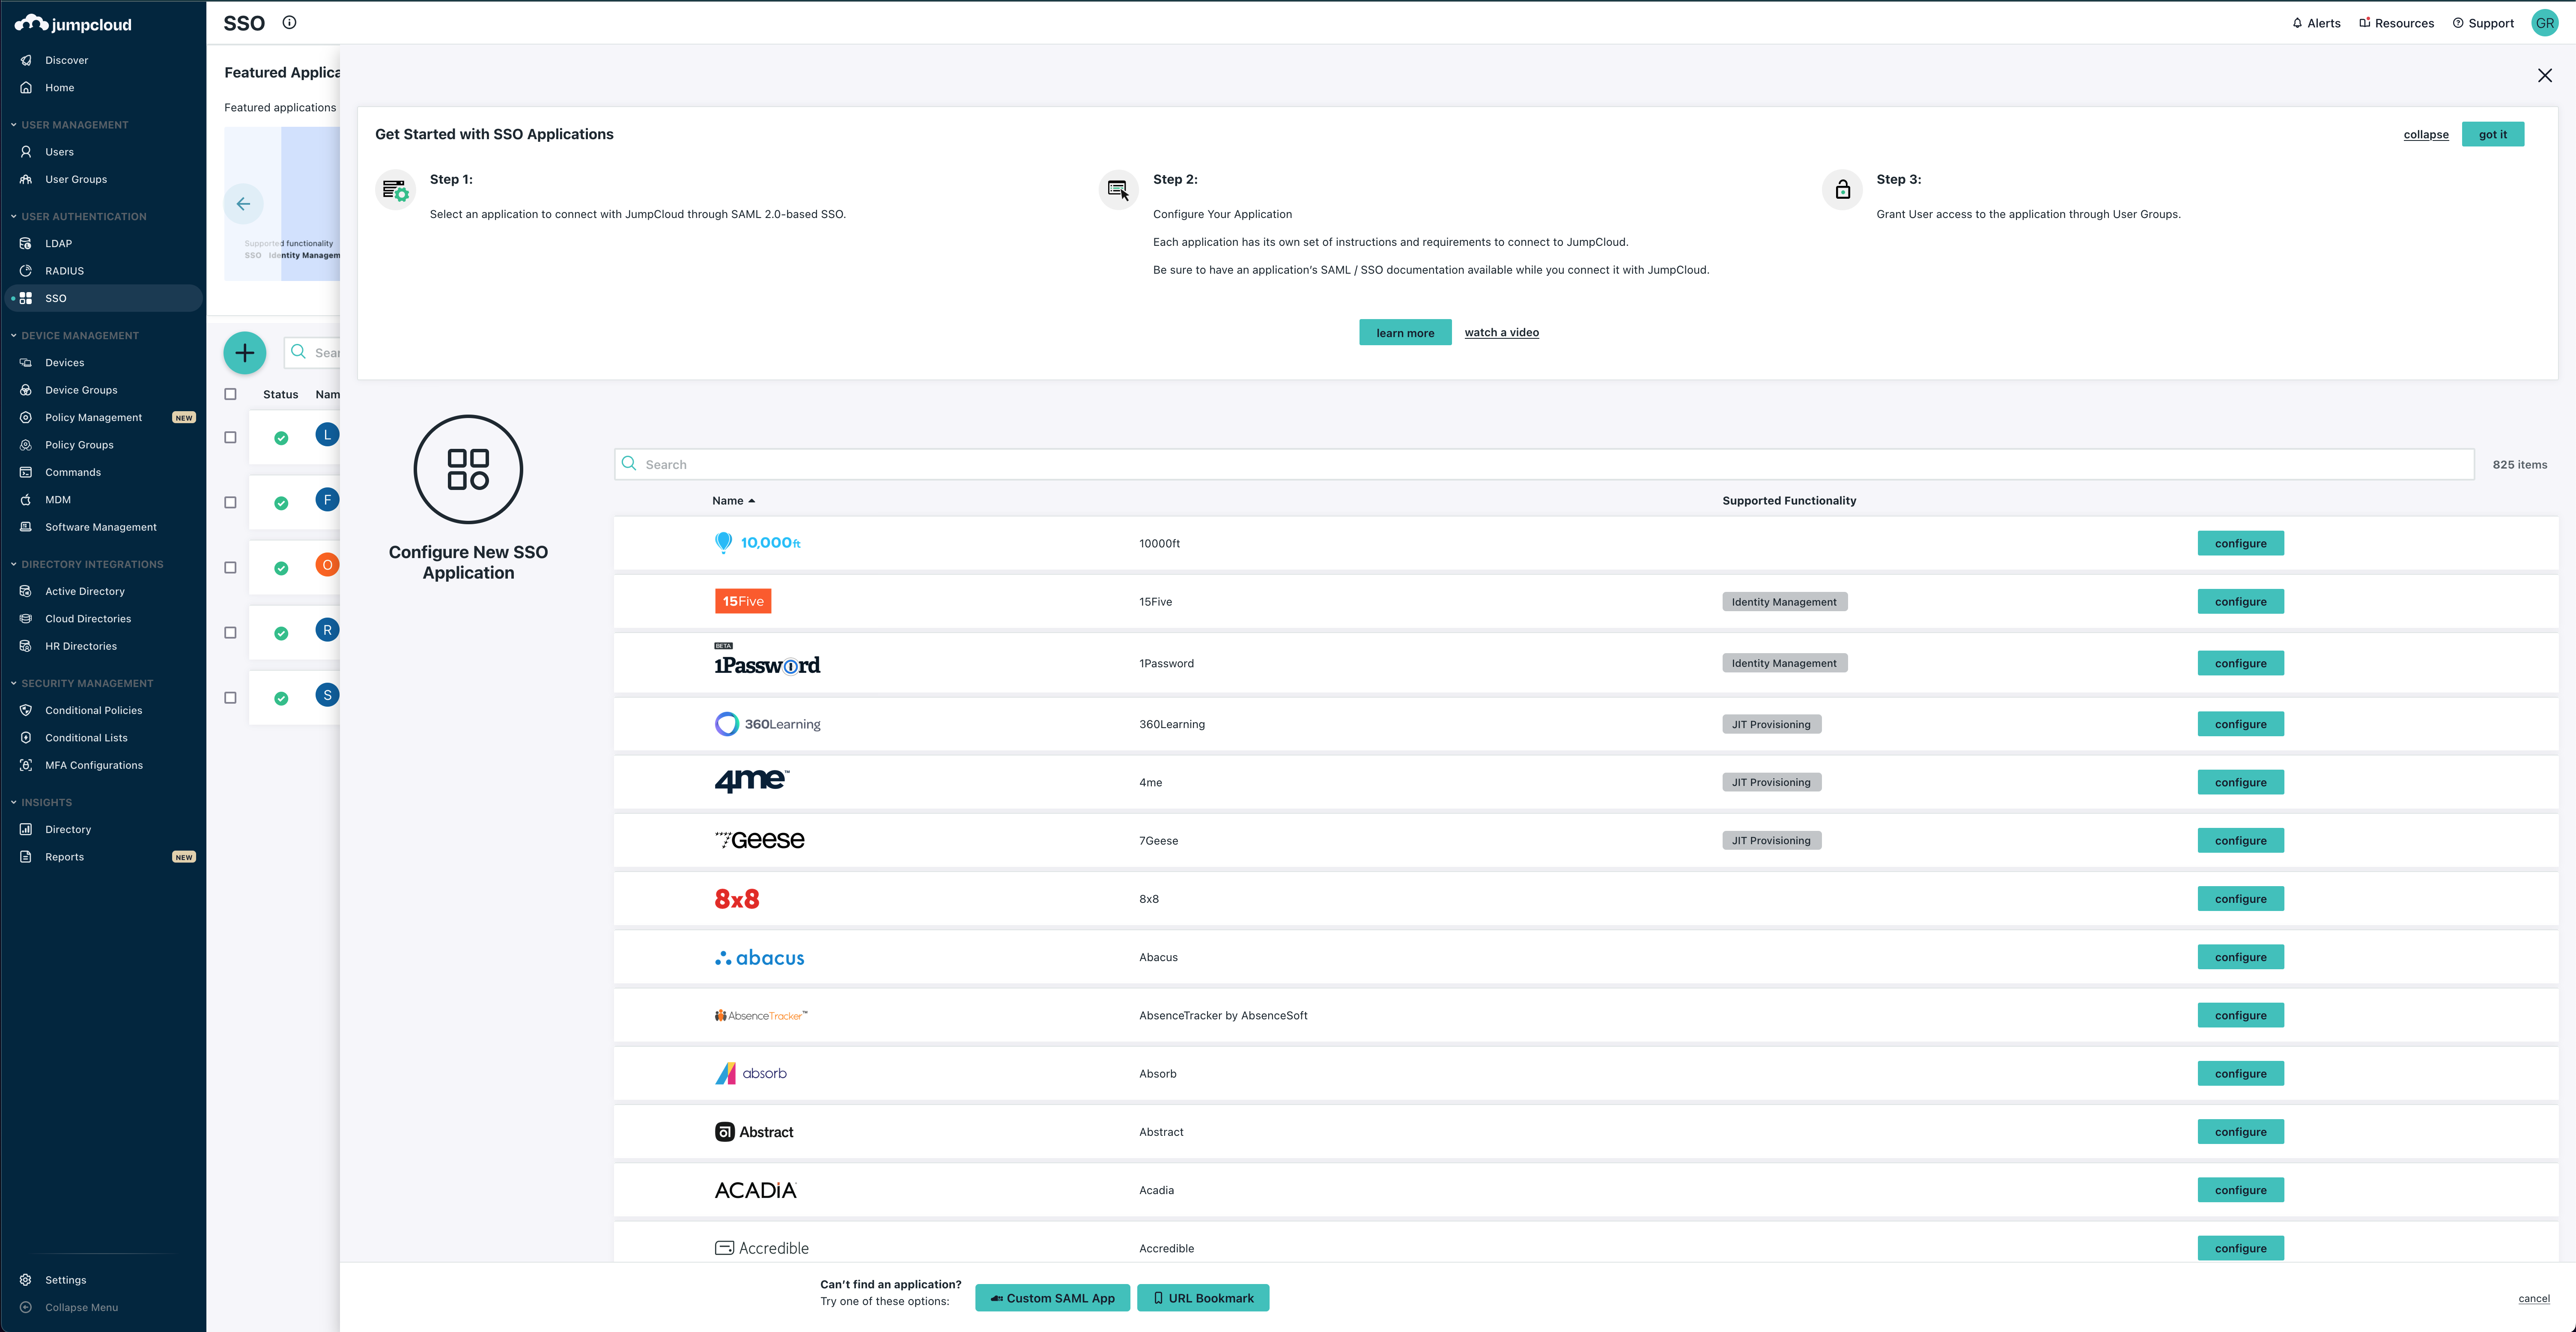Open Conditional Lists menu item
The image size is (2576, 1332).
tap(86, 738)
